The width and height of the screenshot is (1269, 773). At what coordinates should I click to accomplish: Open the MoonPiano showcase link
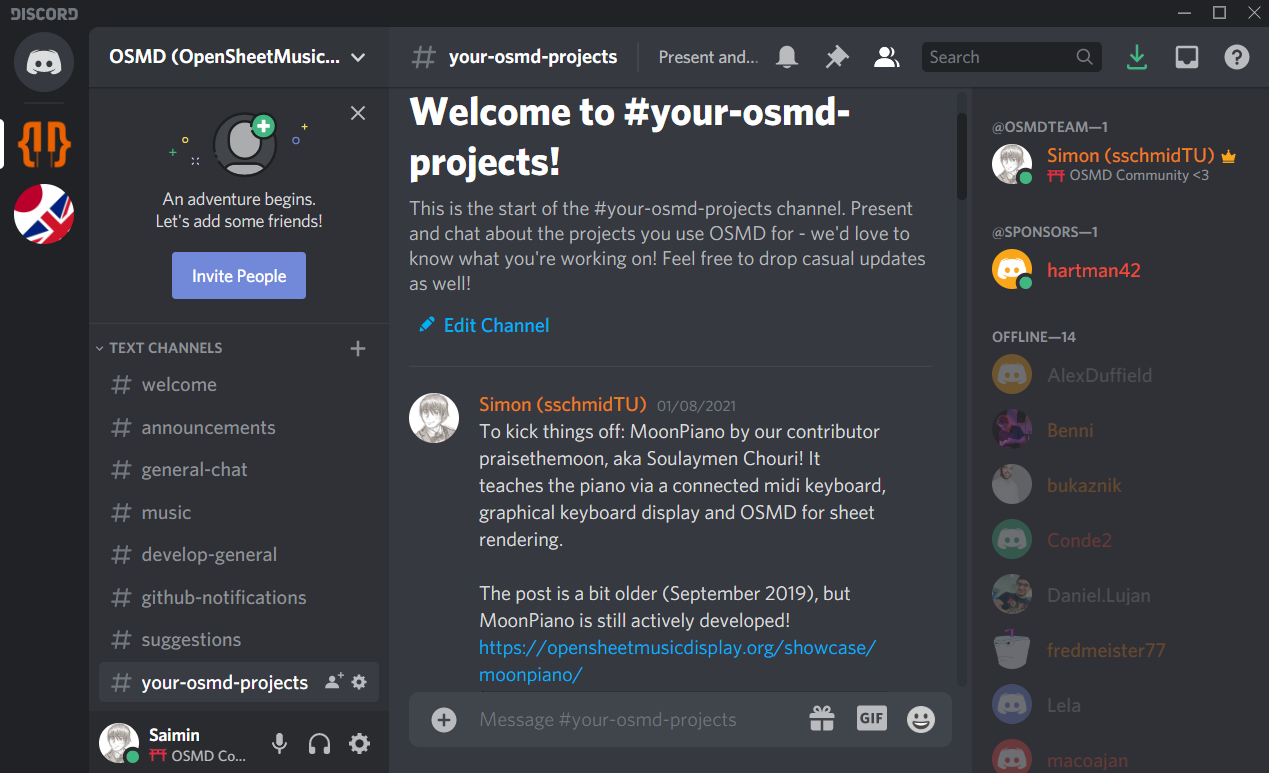(x=677, y=648)
